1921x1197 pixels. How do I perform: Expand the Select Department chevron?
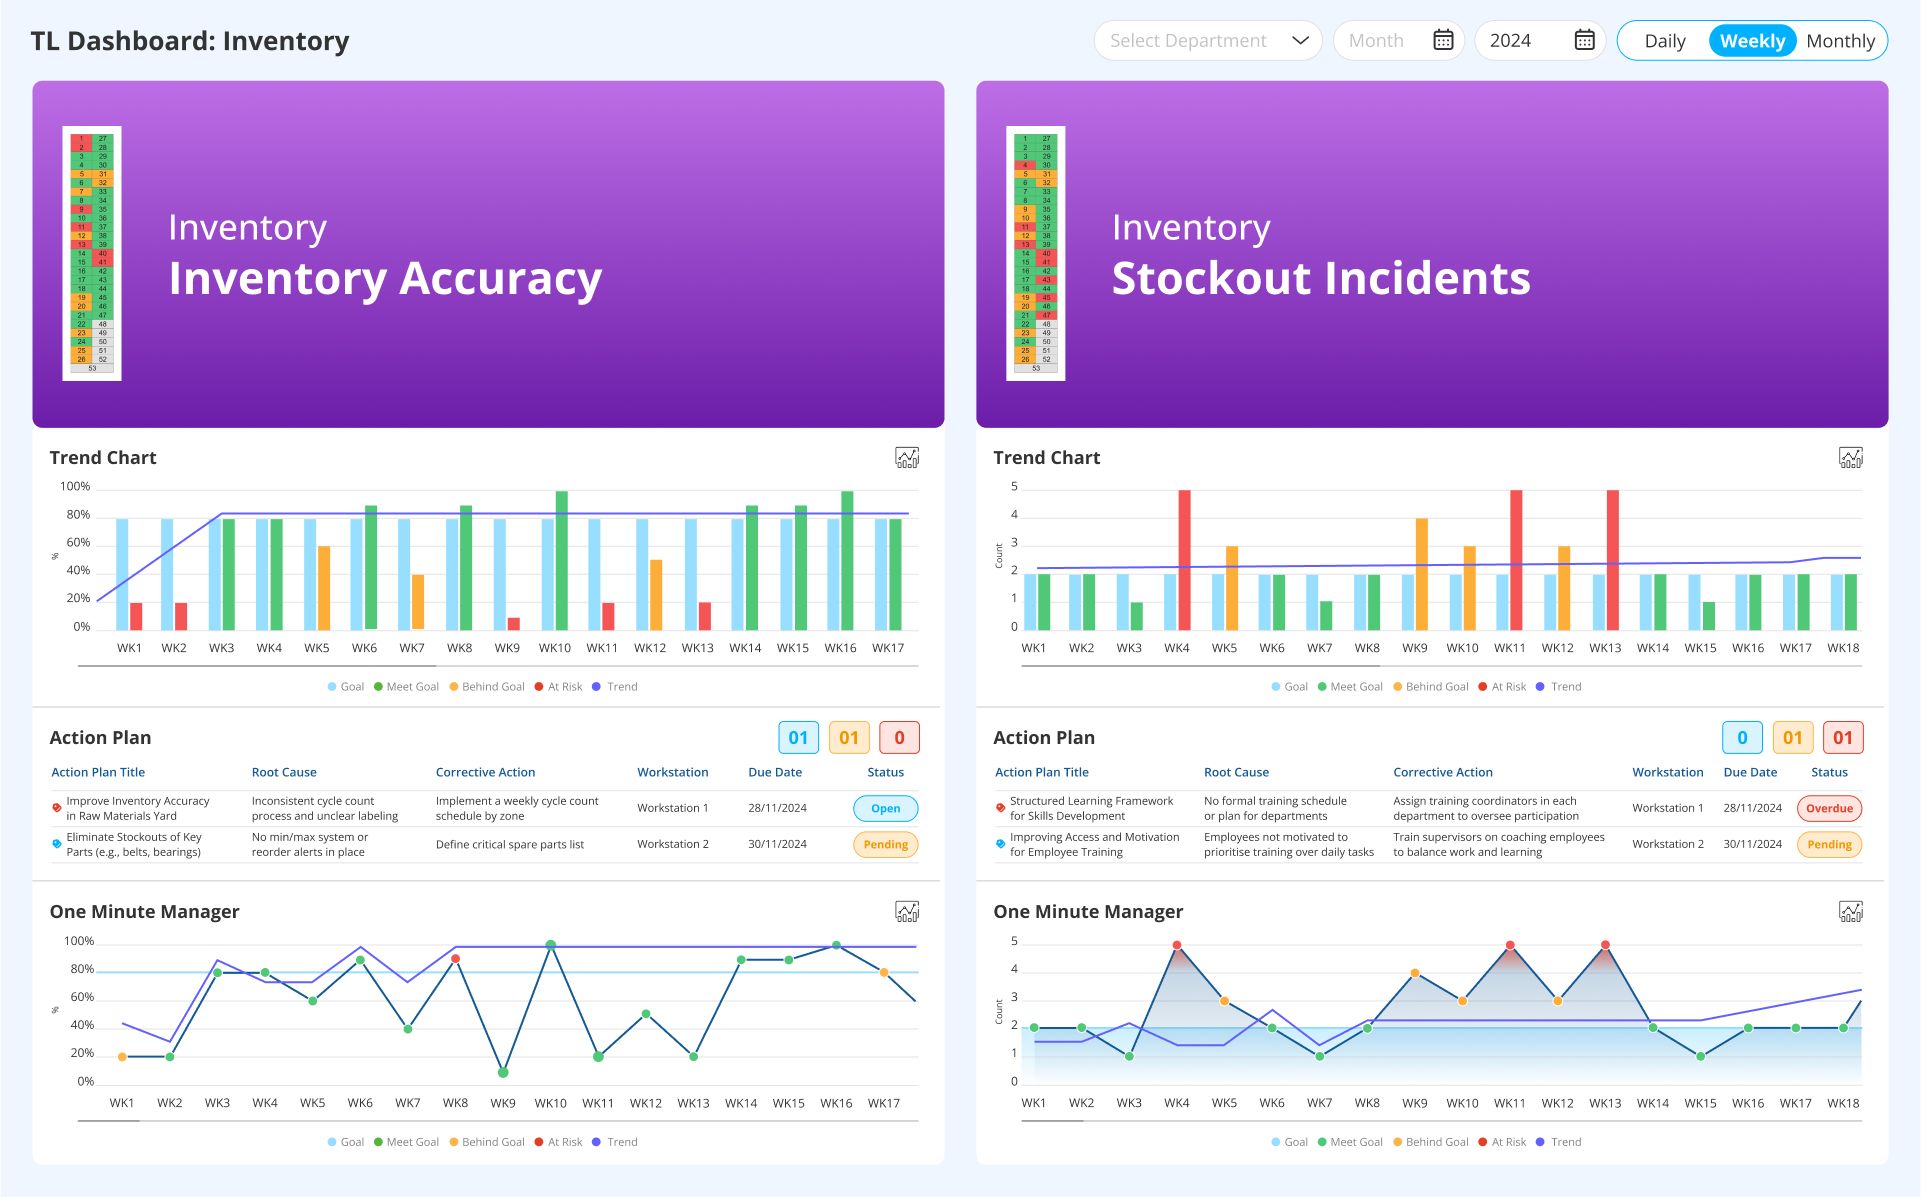[1300, 41]
